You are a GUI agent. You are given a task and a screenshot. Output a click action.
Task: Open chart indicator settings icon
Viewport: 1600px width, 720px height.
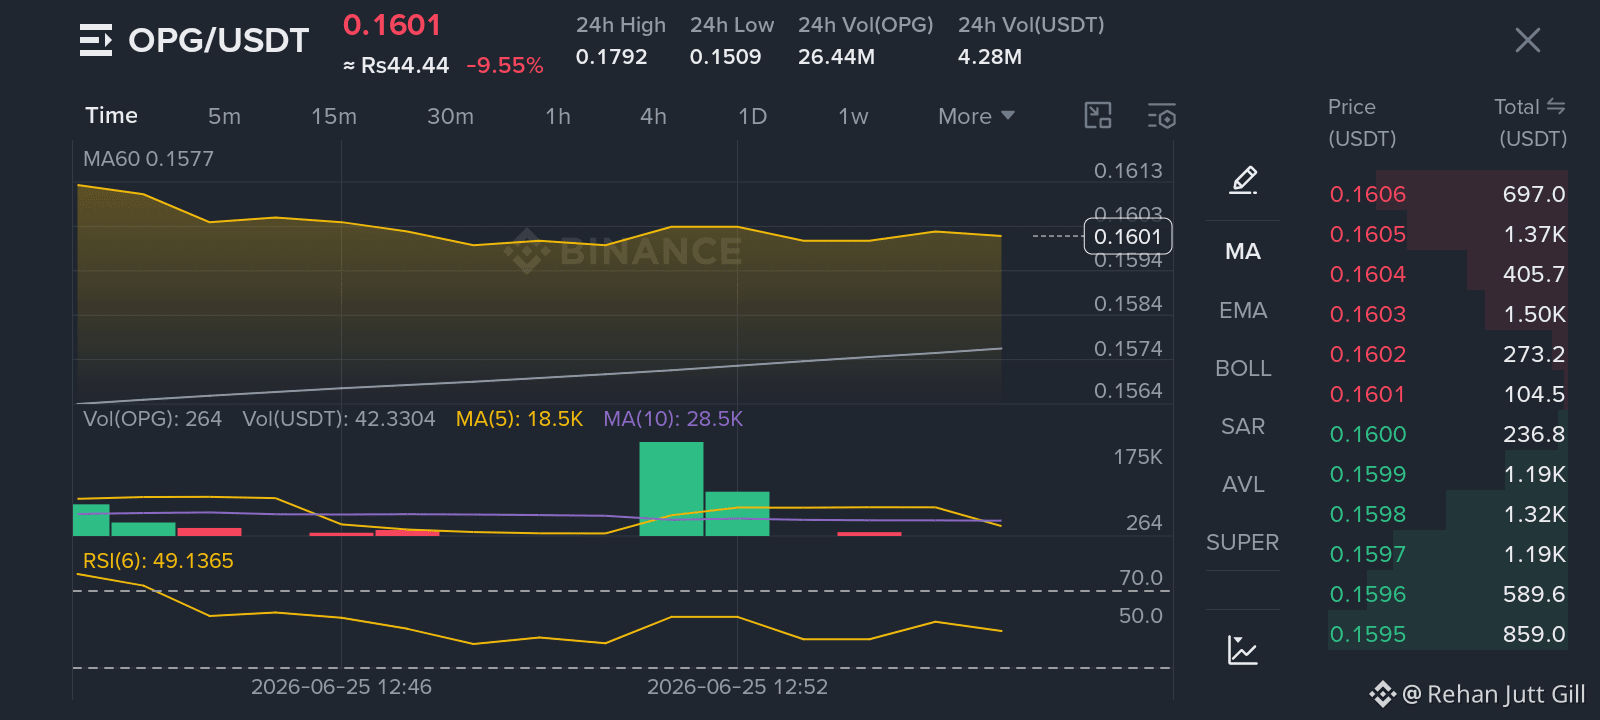coord(1161,116)
